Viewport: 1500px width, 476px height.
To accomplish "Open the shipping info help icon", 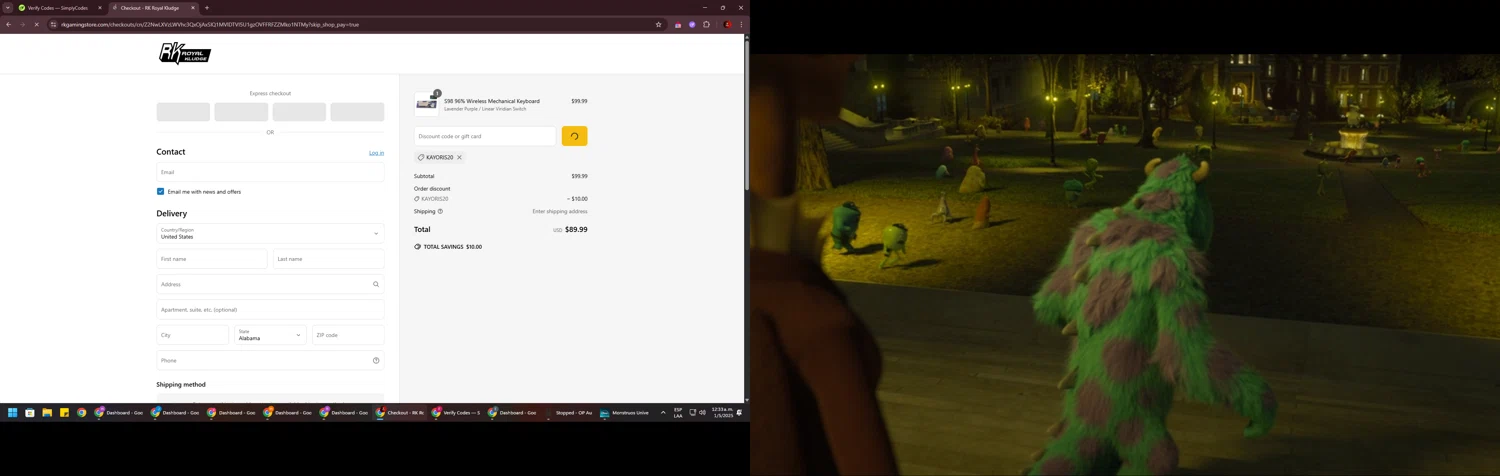I will pos(440,211).
